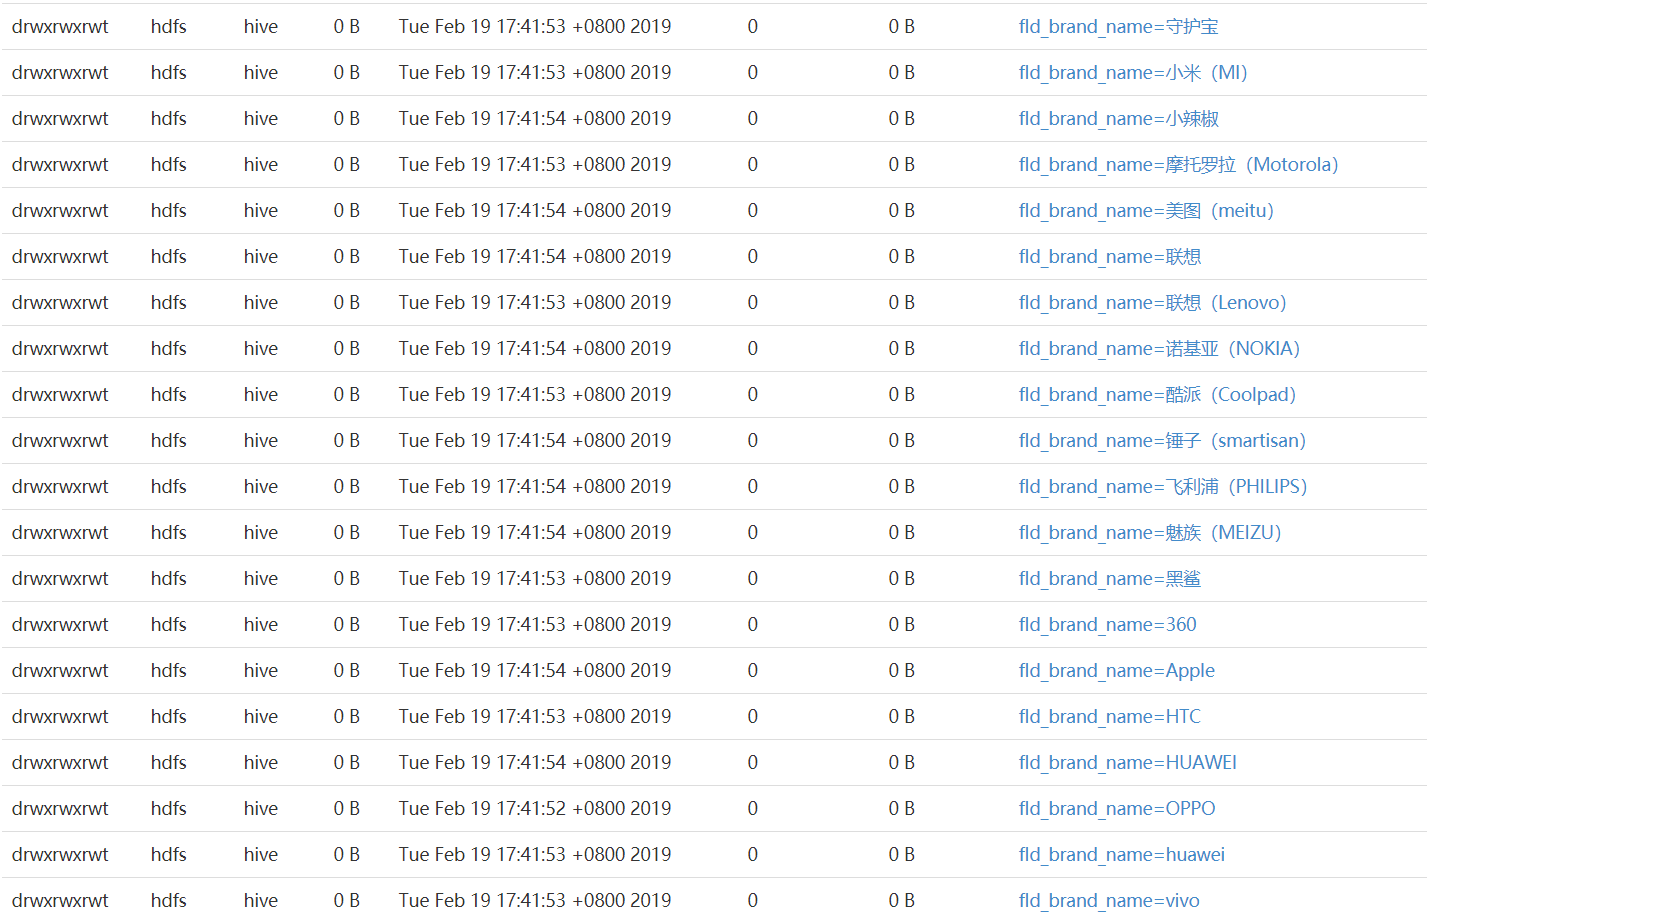Open the fld_brand_name=联想 (Lenovo) link
This screenshot has width=1663, height=915.
[x=1152, y=303]
